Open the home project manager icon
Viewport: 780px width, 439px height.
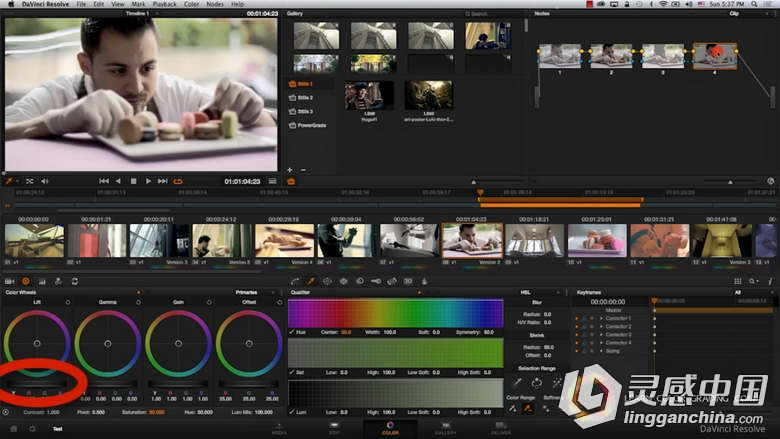(14, 429)
